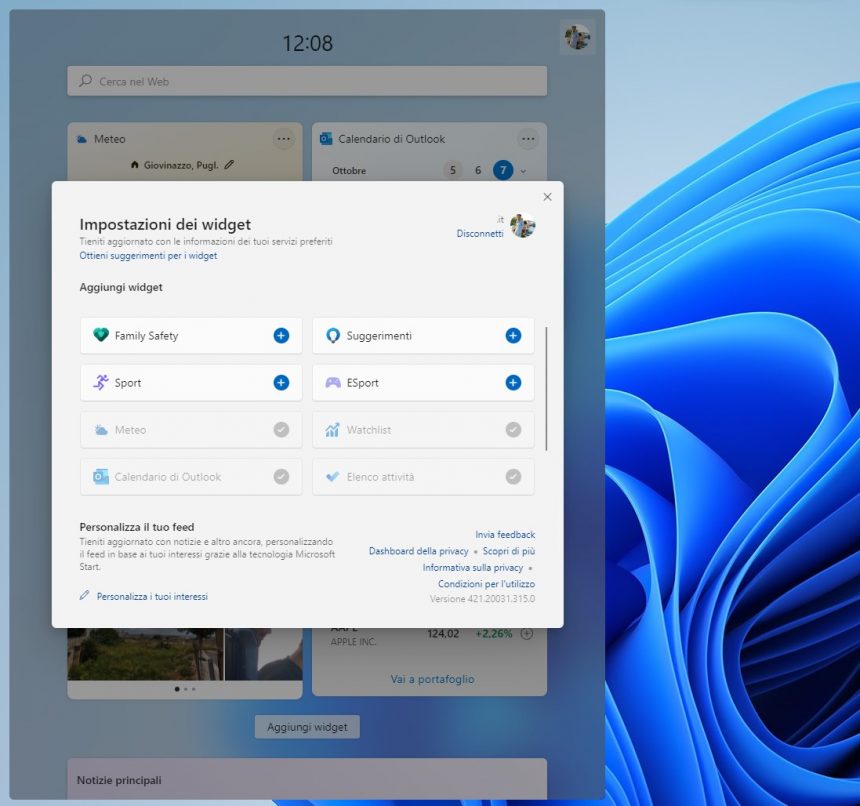Open the Meteo widget options menu
Screen dimensions: 860x806
click(x=284, y=139)
